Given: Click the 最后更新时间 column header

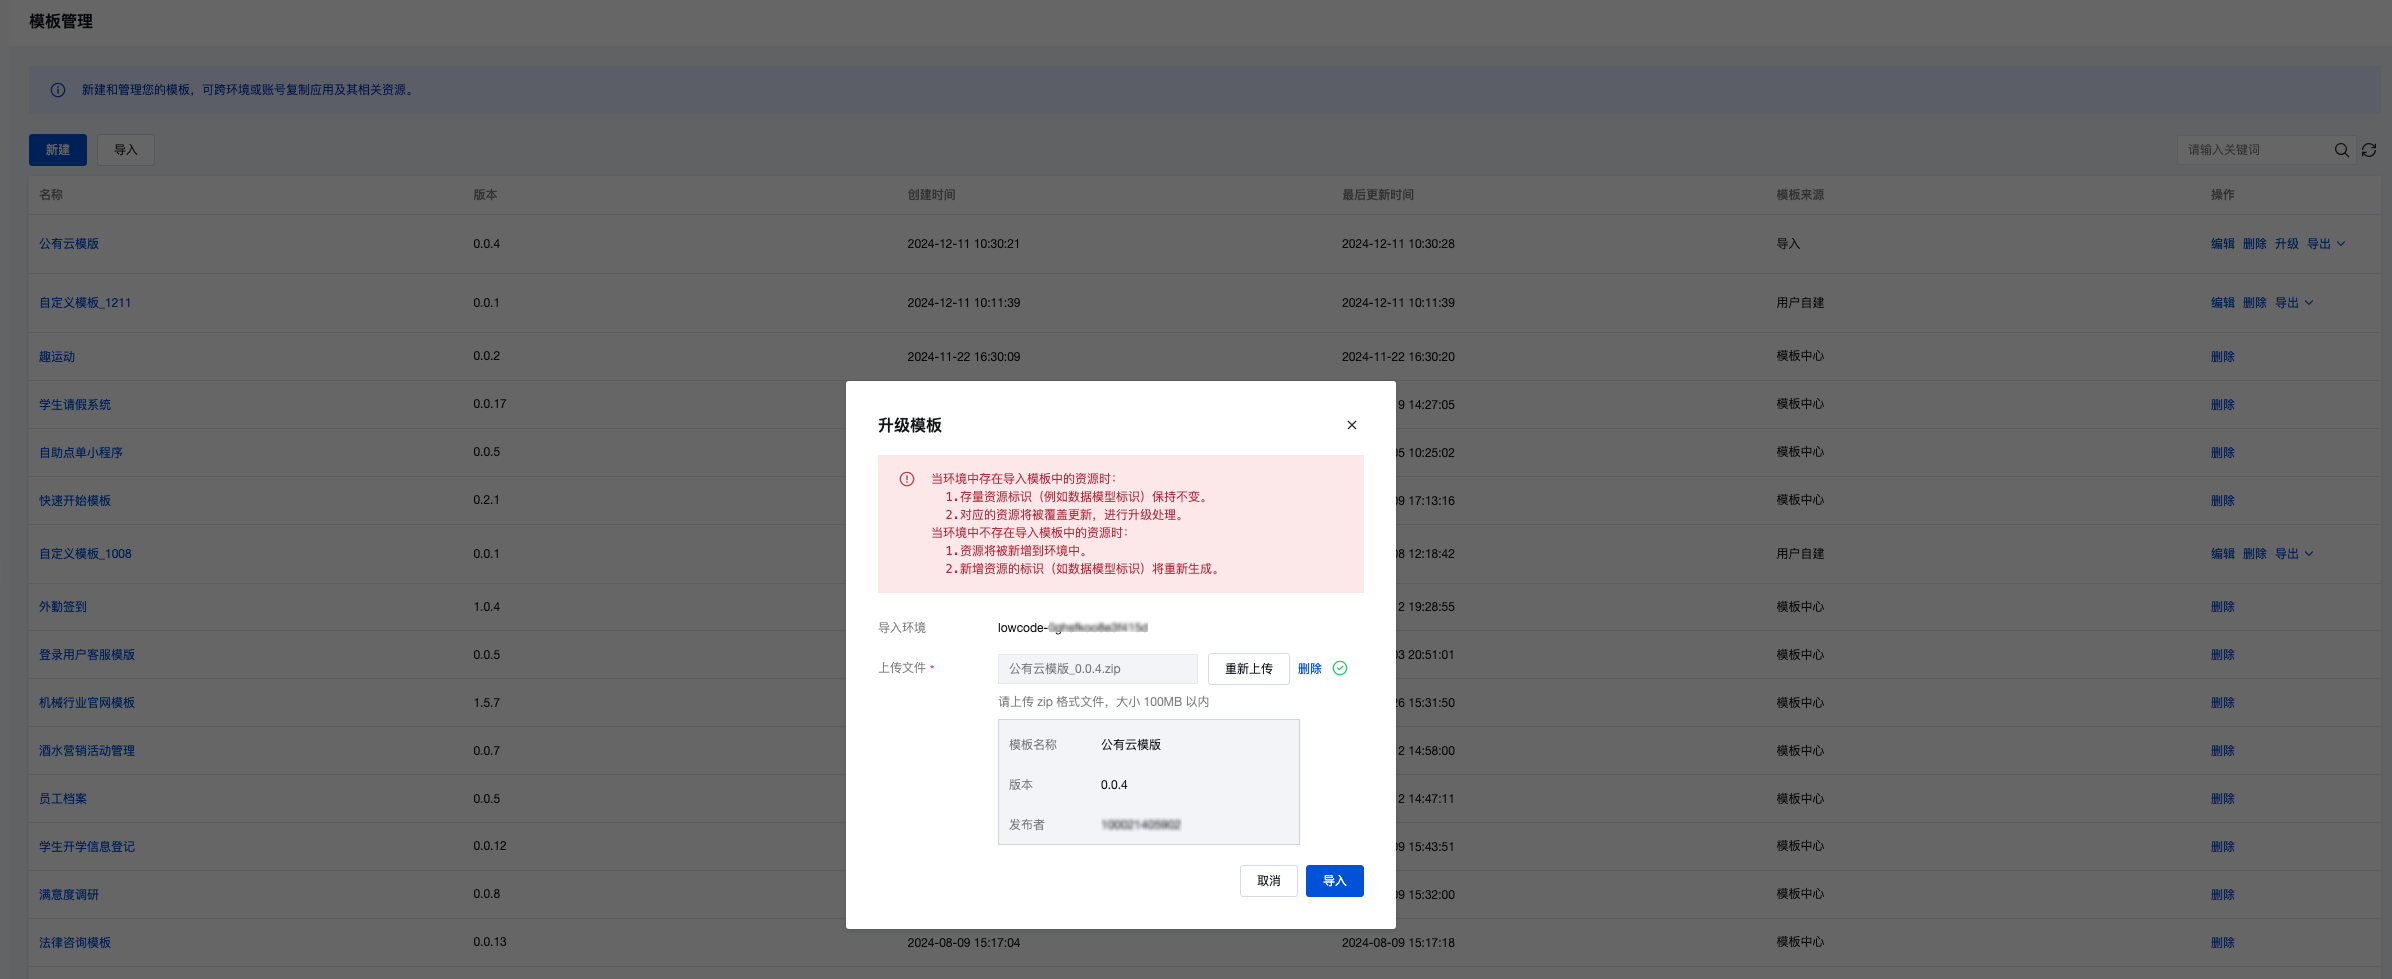Looking at the screenshot, I should [1378, 195].
